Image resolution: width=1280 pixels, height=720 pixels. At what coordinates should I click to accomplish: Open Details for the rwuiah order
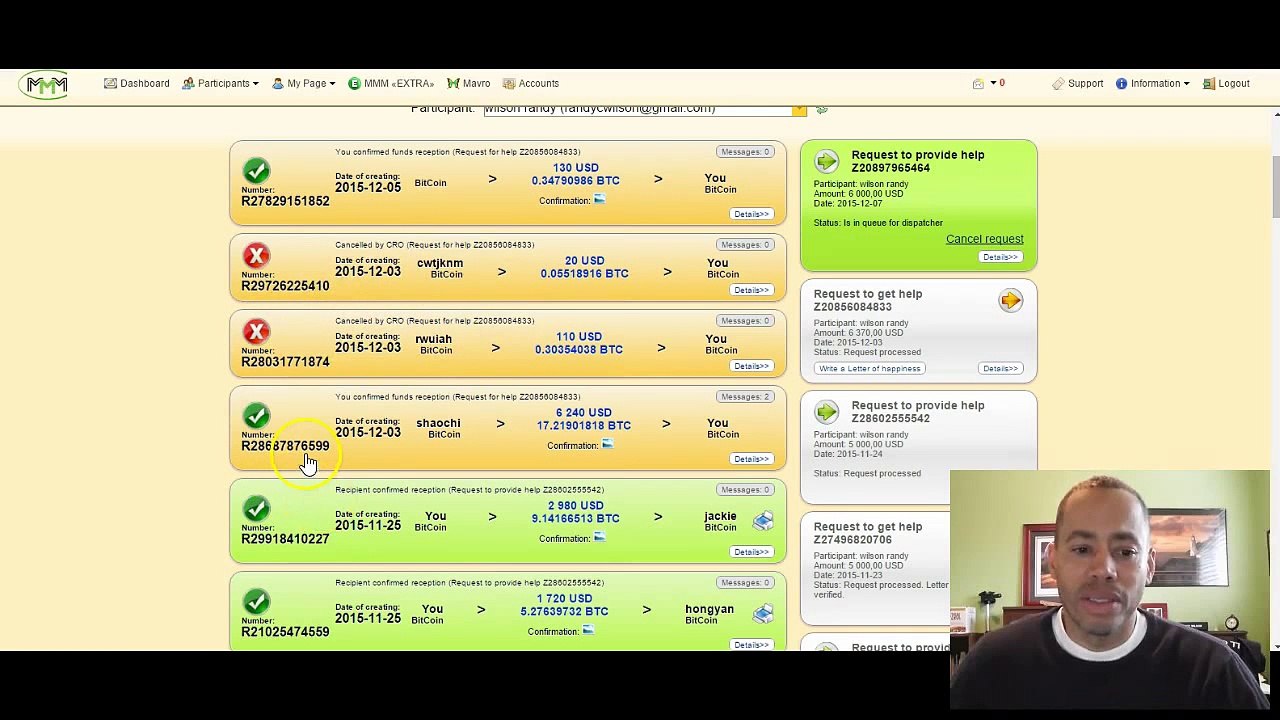point(751,366)
